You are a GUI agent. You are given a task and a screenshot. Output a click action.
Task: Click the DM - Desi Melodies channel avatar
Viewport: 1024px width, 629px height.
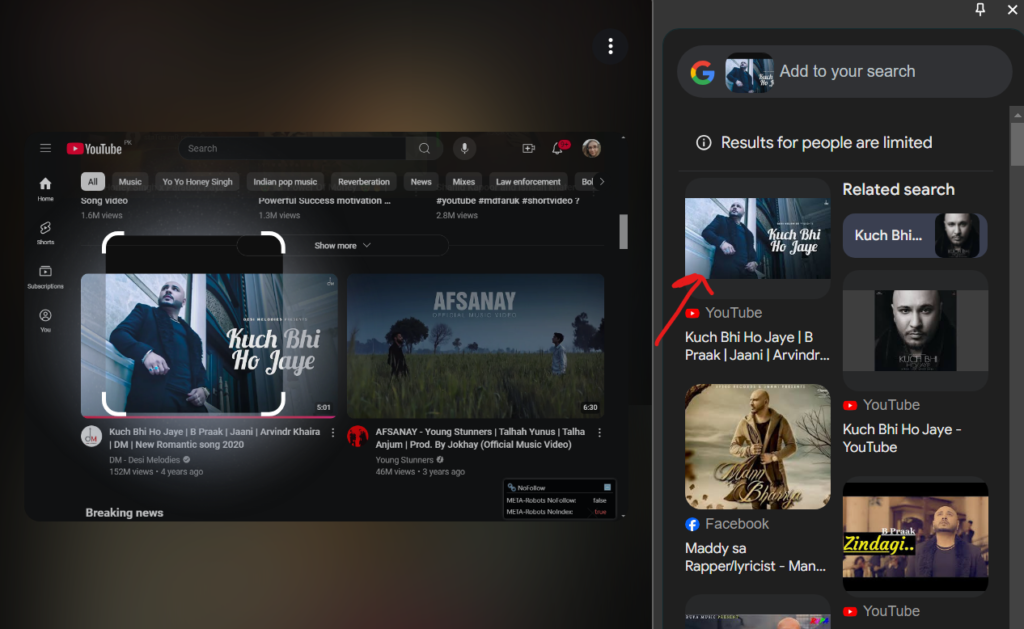point(91,436)
